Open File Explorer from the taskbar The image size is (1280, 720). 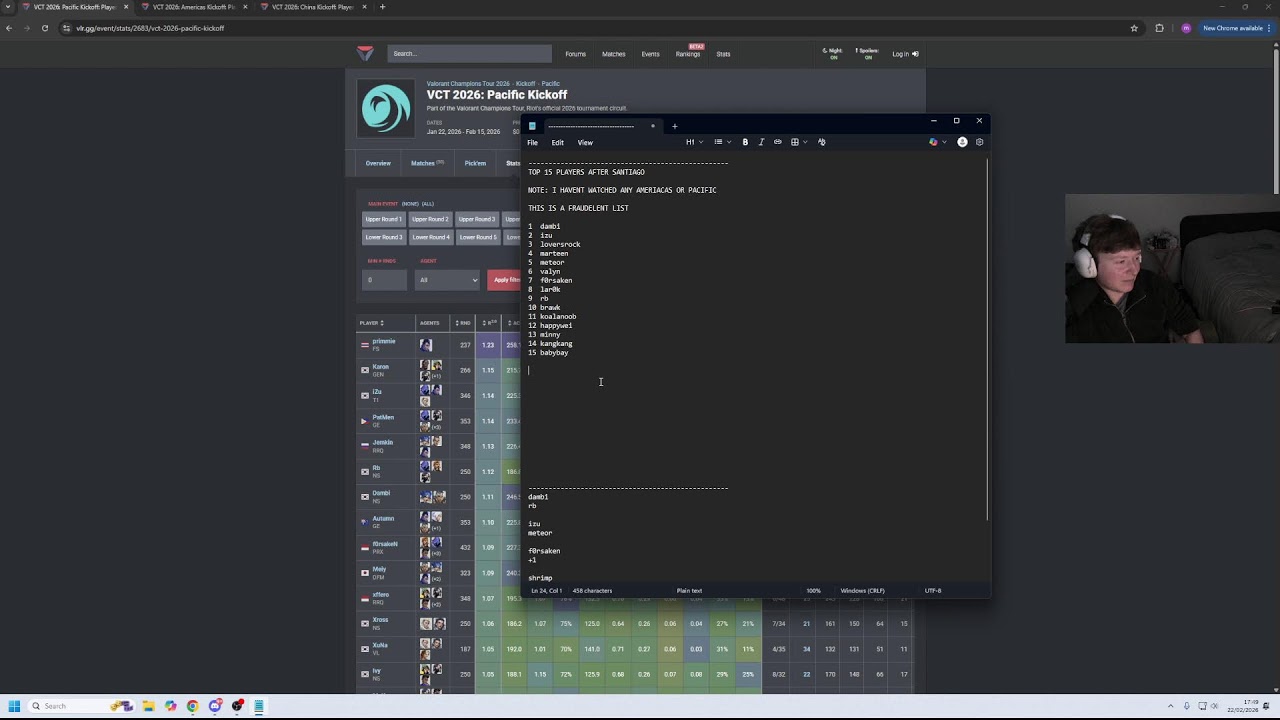(x=148, y=706)
